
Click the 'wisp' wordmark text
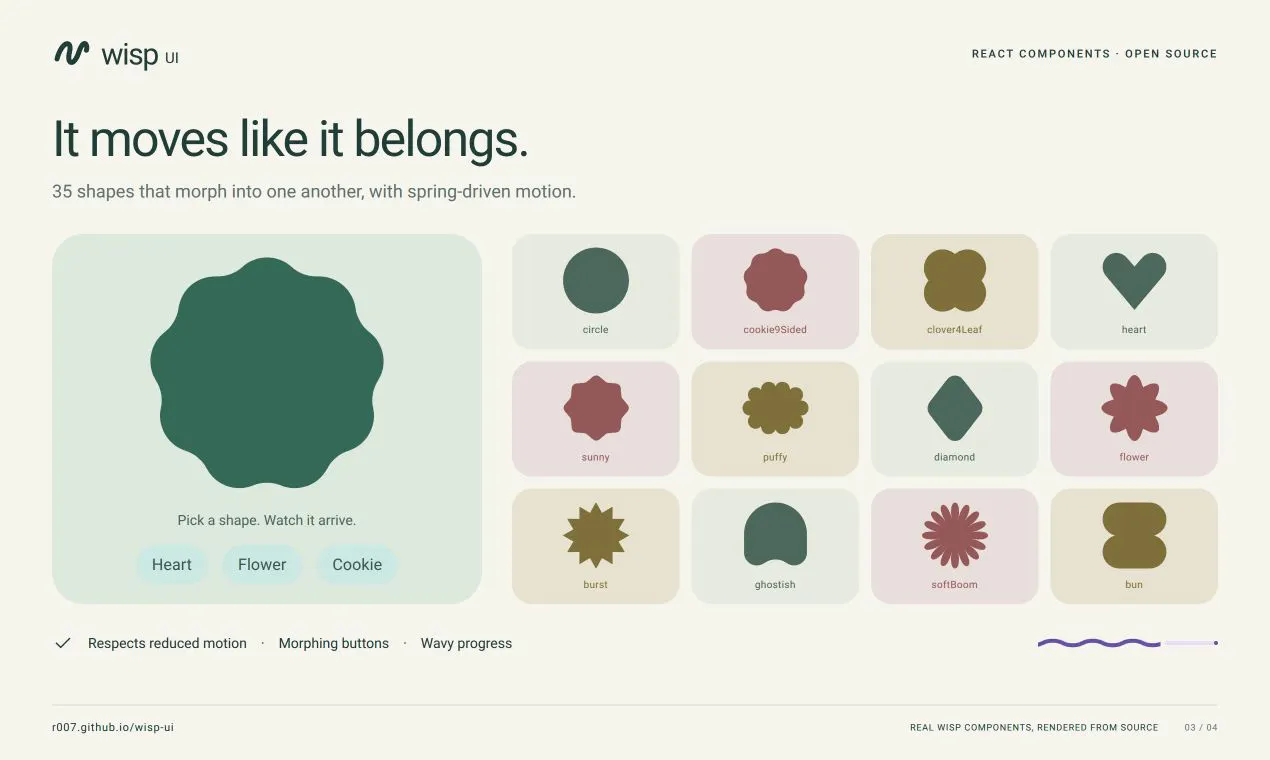(x=130, y=54)
